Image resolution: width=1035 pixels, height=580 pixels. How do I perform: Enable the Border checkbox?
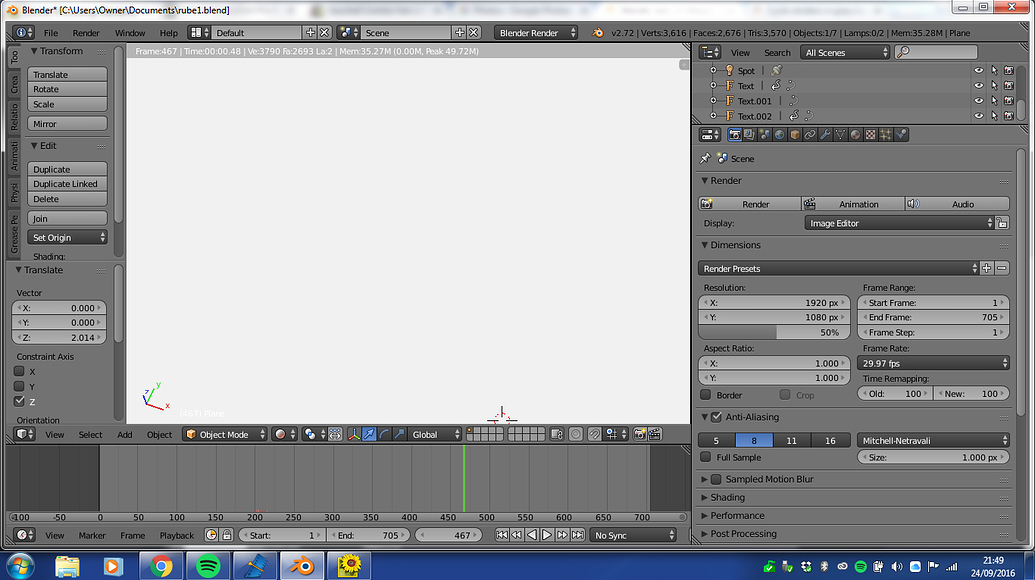tap(706, 395)
